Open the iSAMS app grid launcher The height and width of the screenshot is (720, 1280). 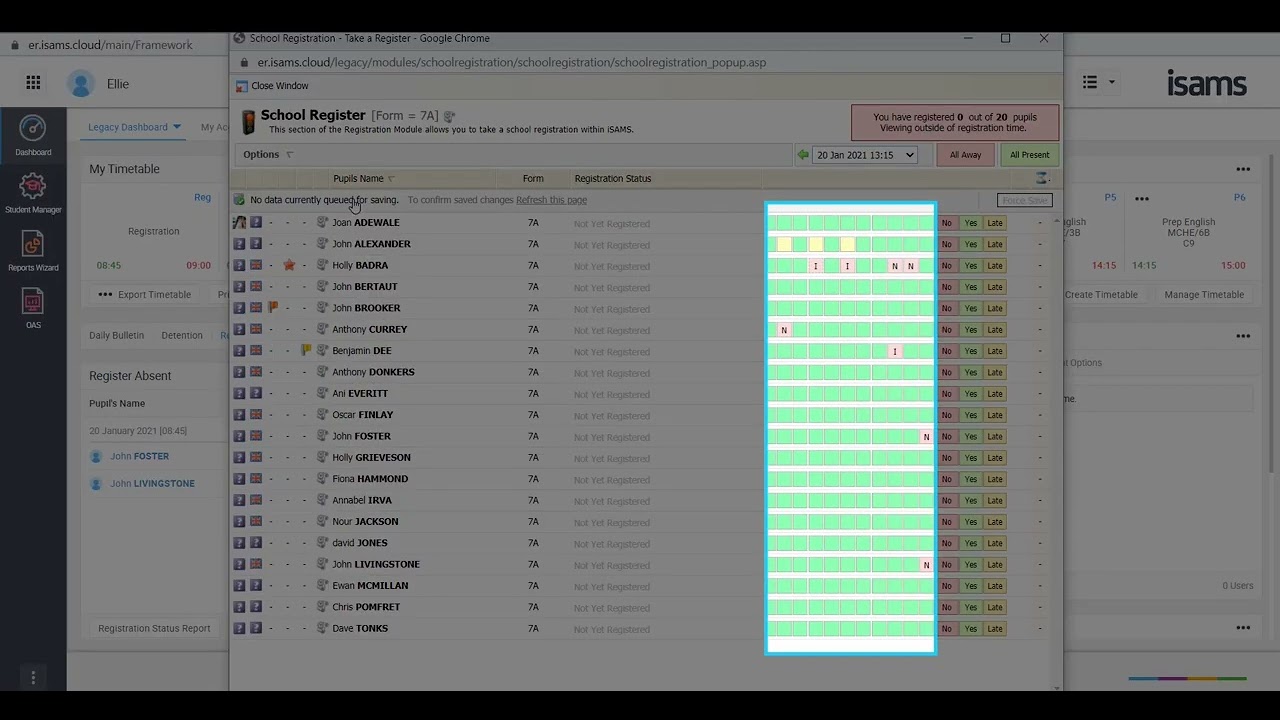(33, 83)
